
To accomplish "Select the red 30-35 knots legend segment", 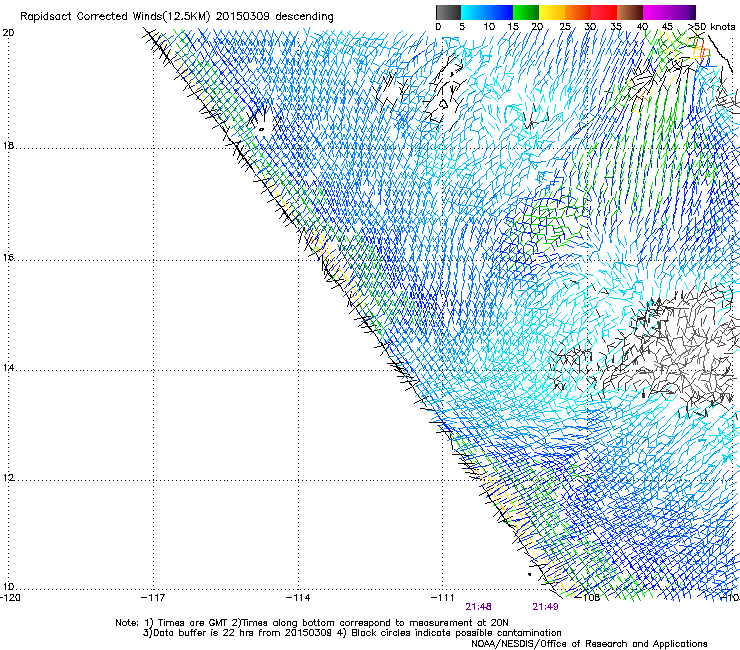I will [604, 12].
